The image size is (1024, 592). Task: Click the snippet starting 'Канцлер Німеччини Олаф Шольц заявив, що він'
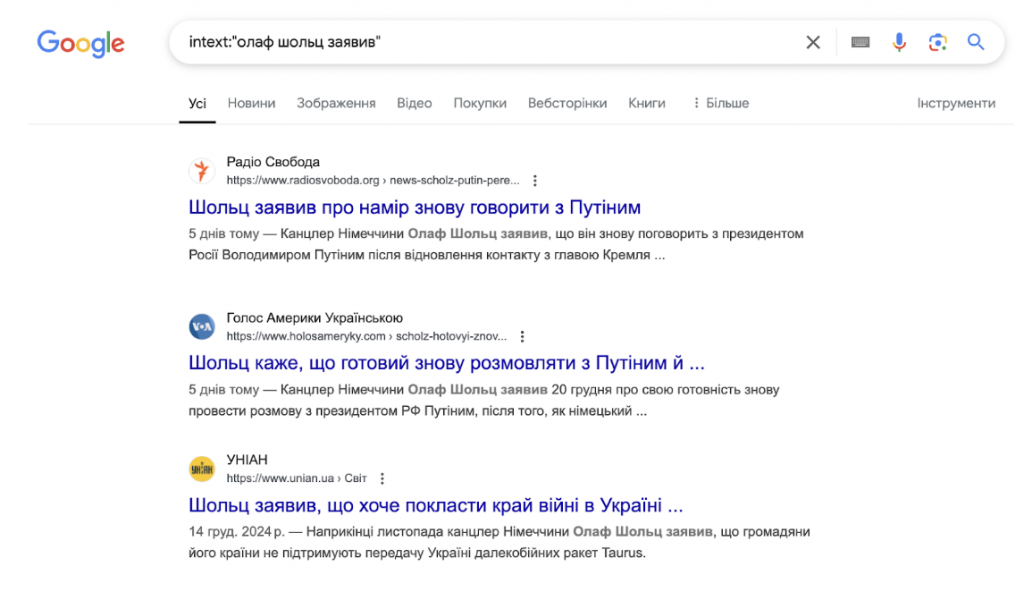[x=496, y=244]
